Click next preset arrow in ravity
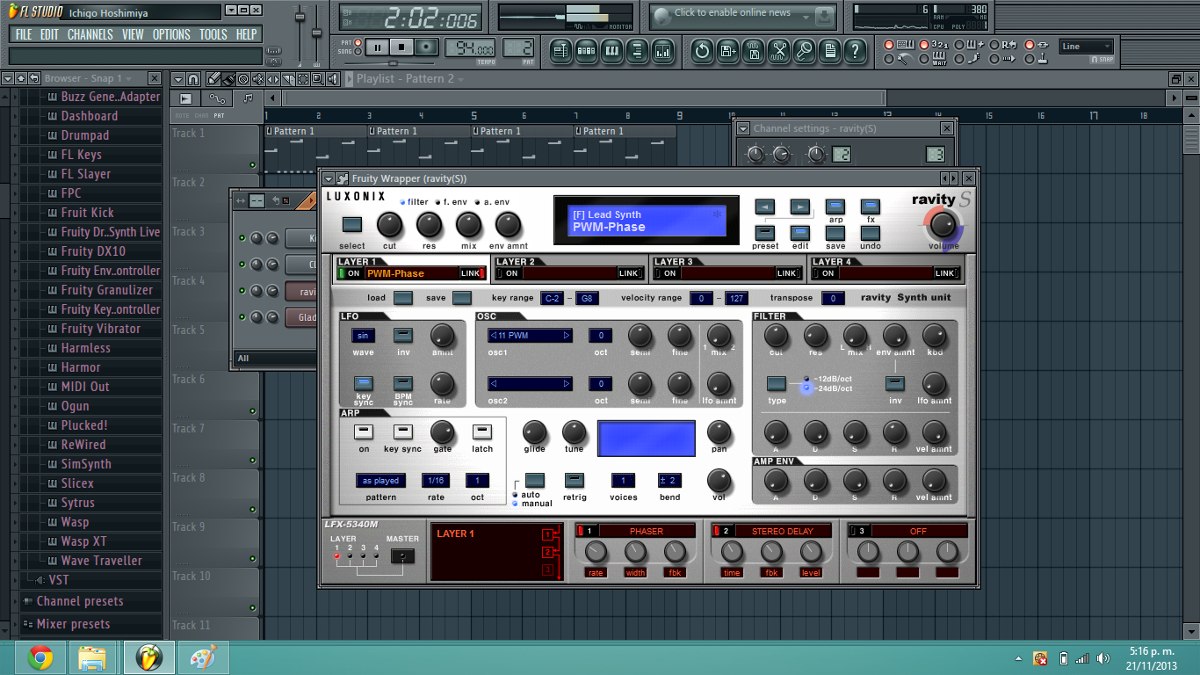The height and width of the screenshot is (675, 1200). pyautogui.click(x=800, y=206)
